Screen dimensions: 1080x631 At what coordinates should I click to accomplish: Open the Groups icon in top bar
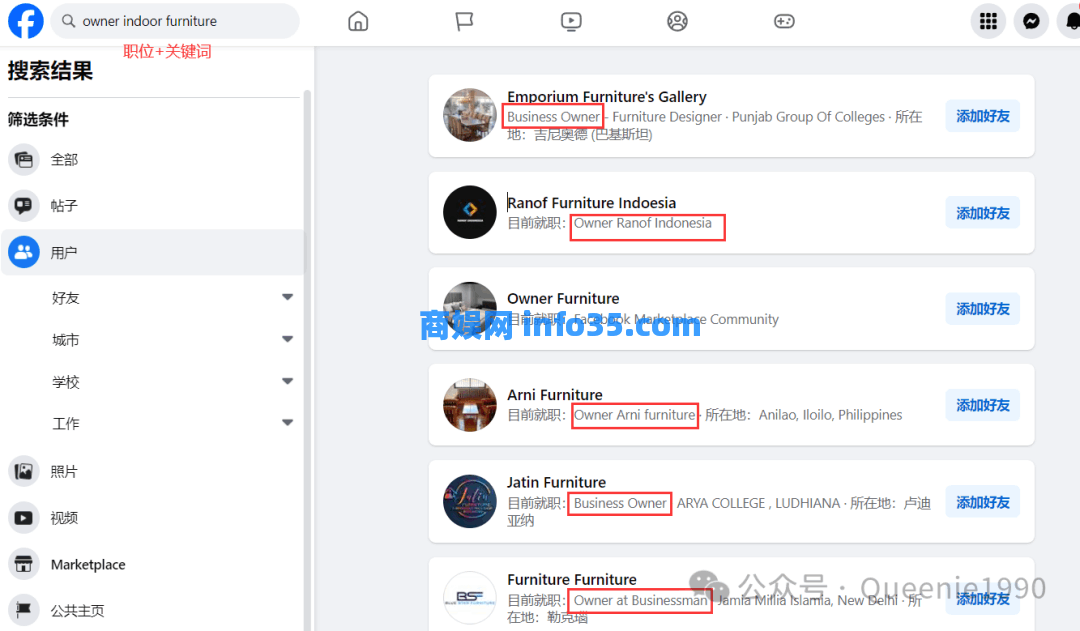coord(677,21)
